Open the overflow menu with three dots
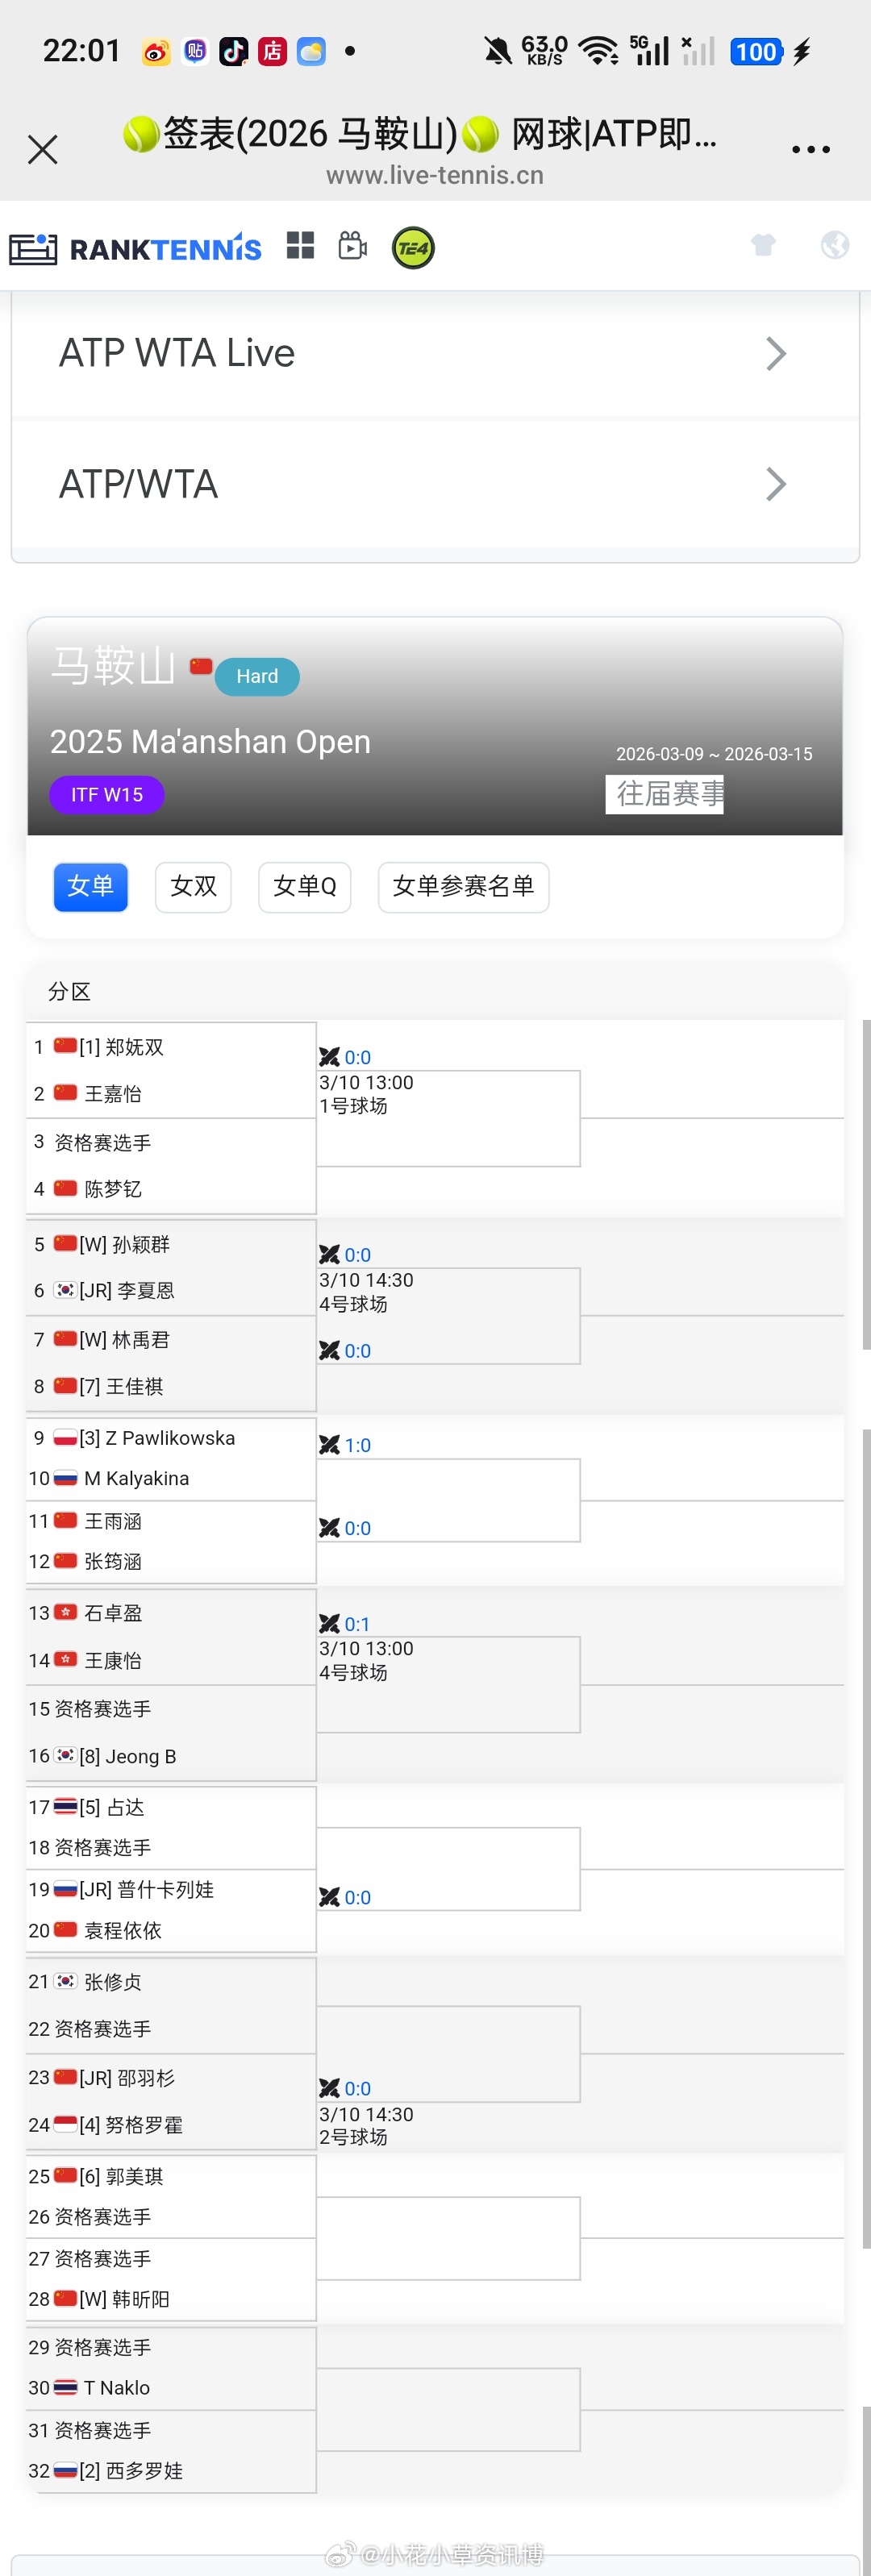This screenshot has height=2576, width=871. point(811,148)
